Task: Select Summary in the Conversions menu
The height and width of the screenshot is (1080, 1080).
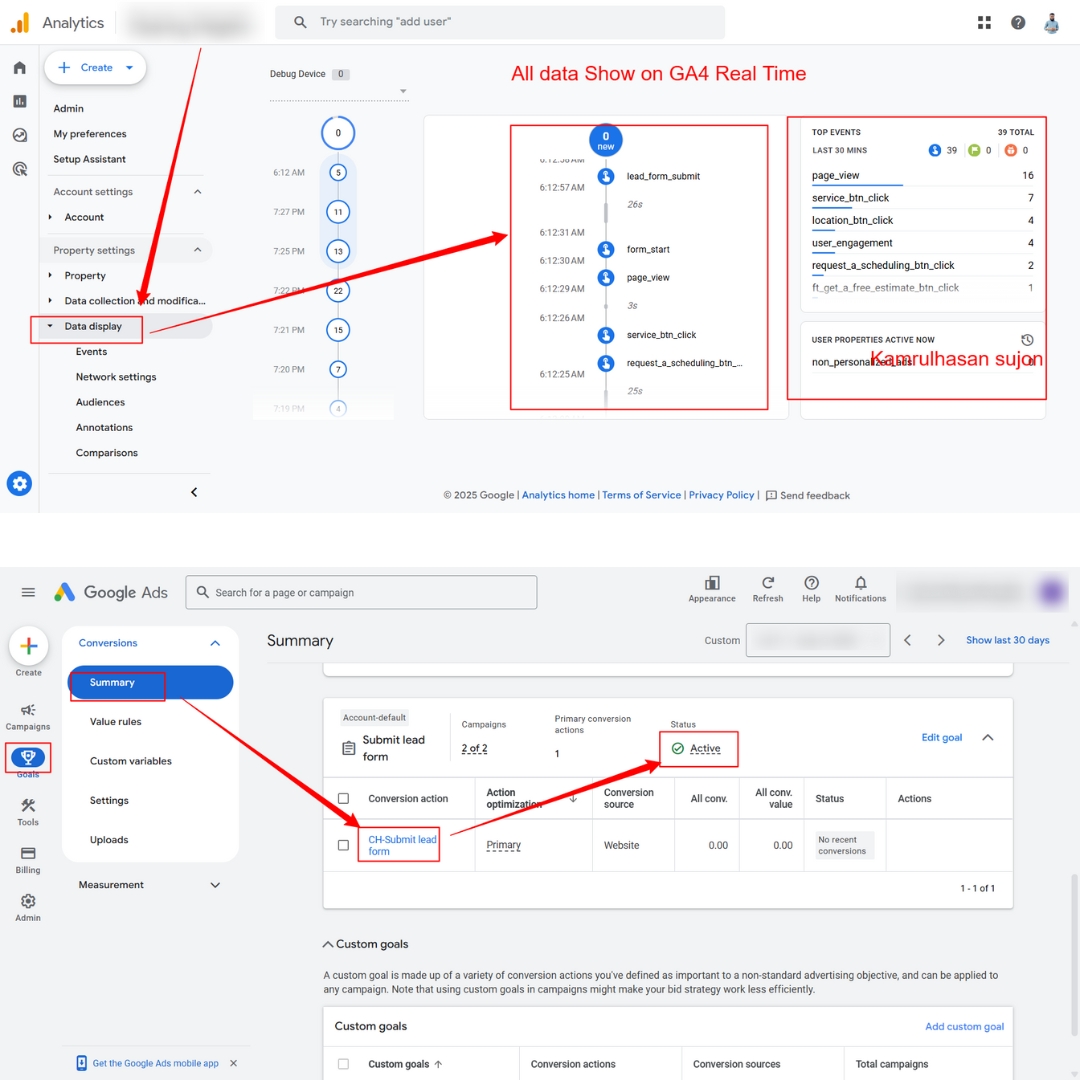Action: [x=150, y=683]
